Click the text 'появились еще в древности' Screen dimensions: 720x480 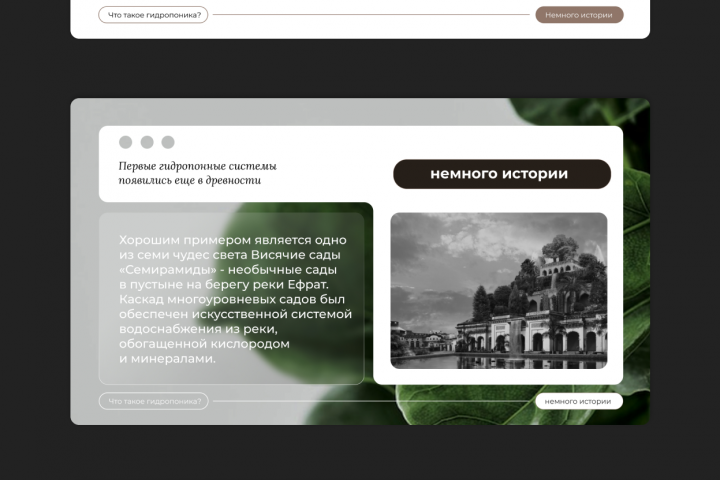click(190, 180)
